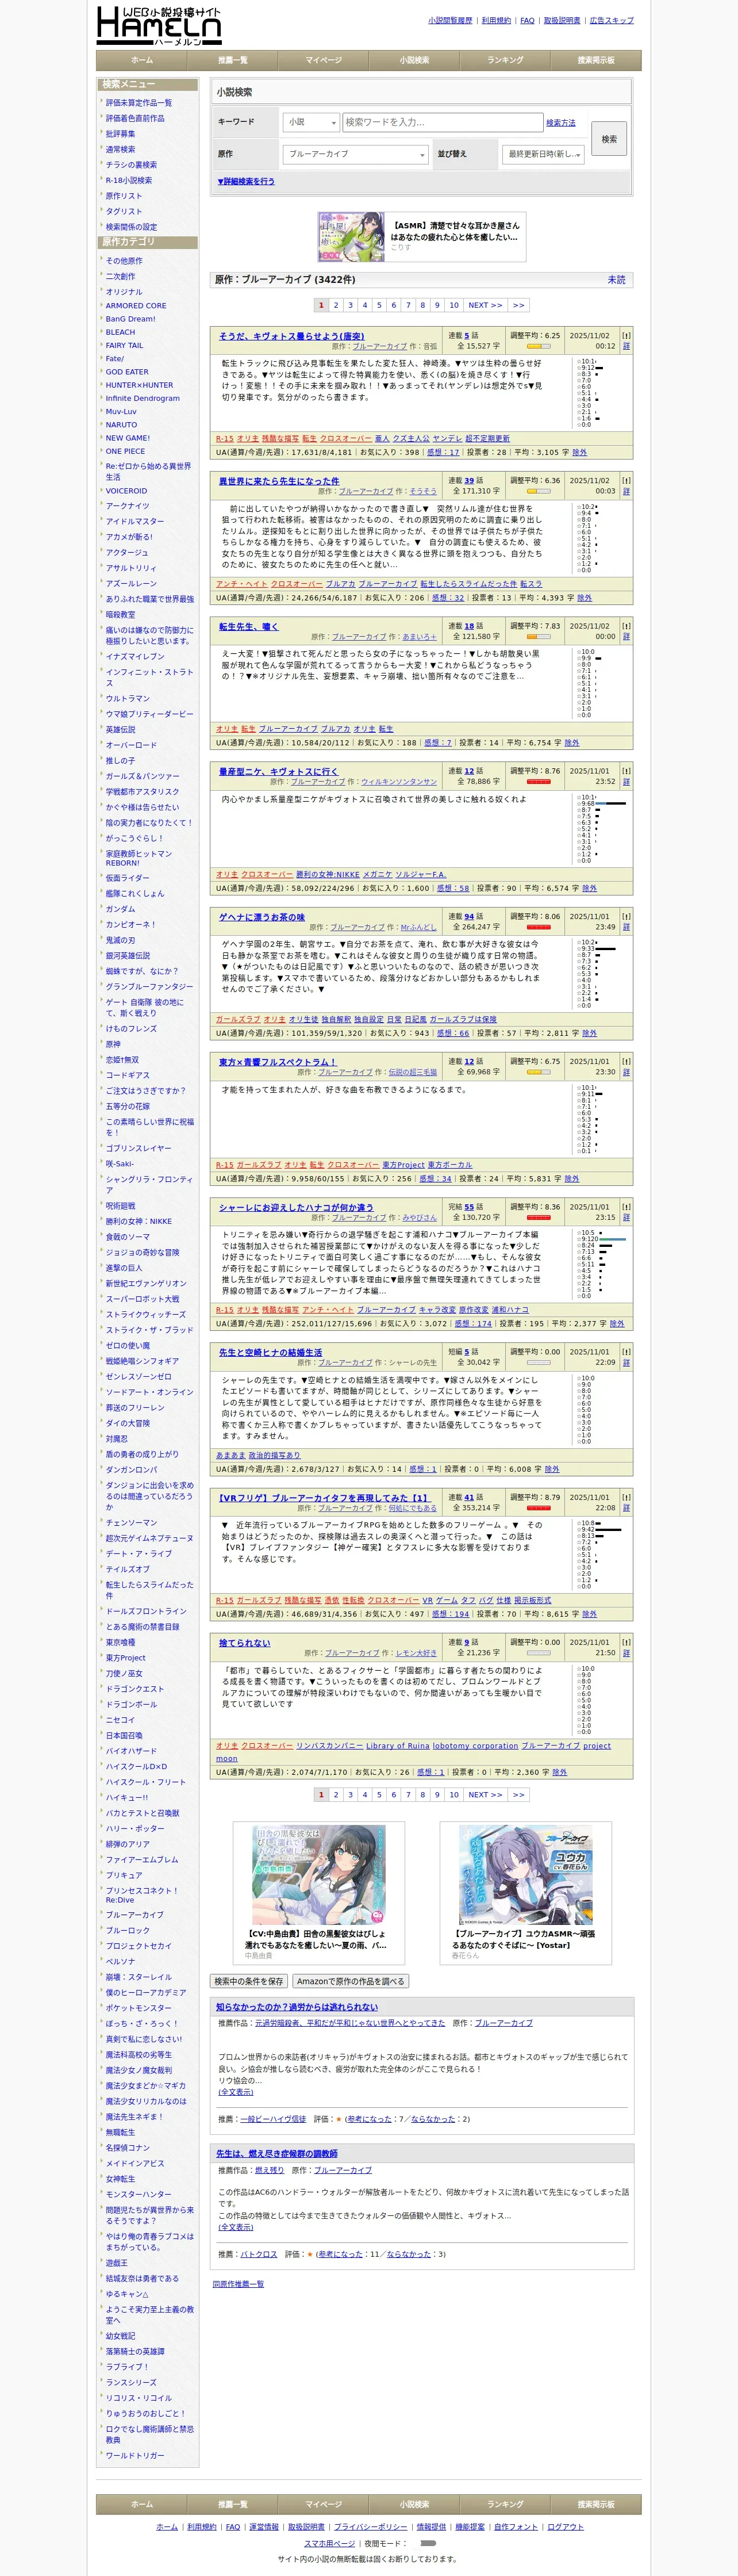Click rating bar 調整平均 8.76 for 量産型ニケ
This screenshot has width=738, height=2576.
538,782
